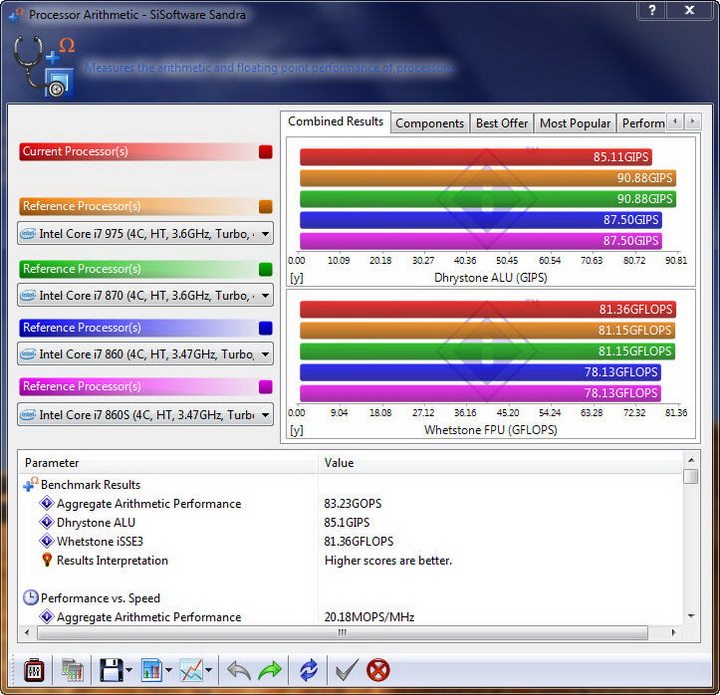This screenshot has height=695, width=720.
Task: Click the blue refresh arrows icon
Action: (309, 671)
